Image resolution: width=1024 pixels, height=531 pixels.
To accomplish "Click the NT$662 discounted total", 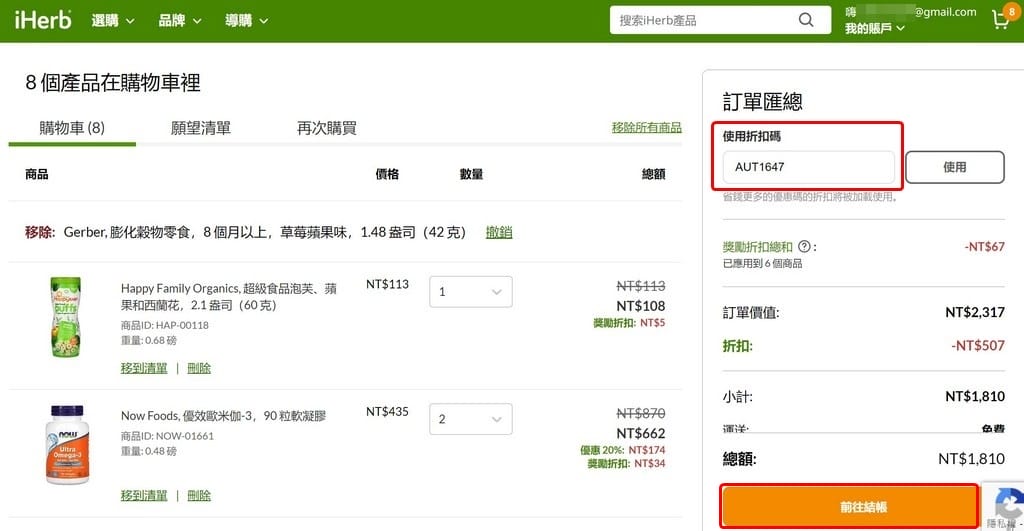I will click(641, 433).
